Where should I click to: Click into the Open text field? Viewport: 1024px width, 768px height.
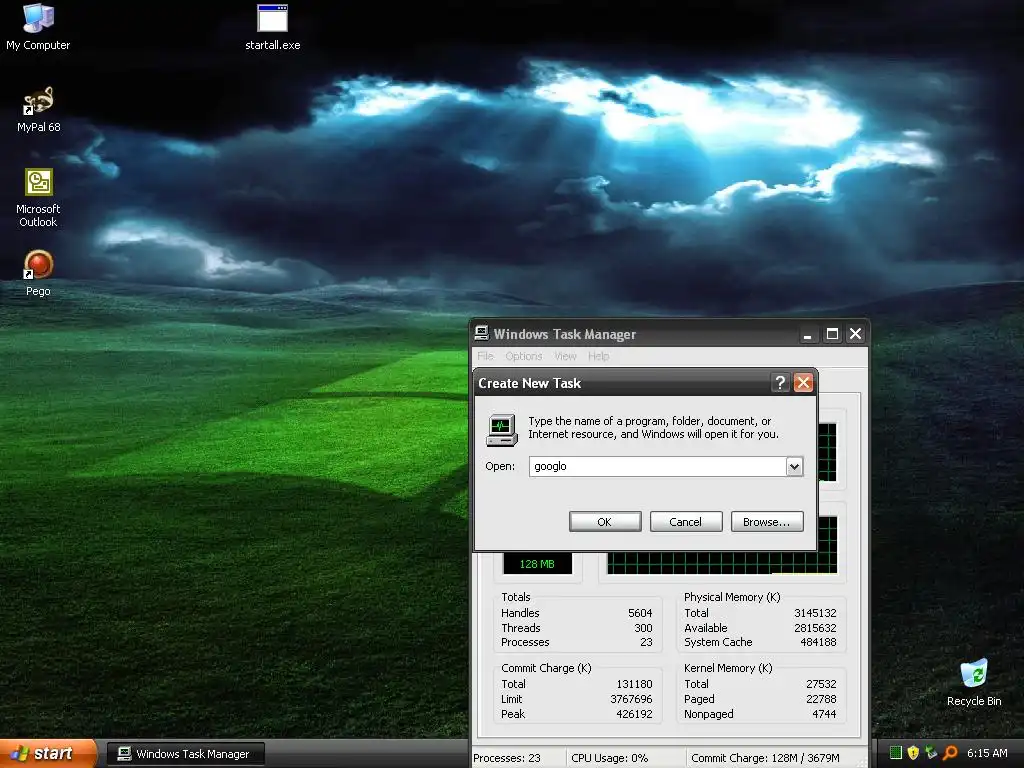[x=658, y=466]
